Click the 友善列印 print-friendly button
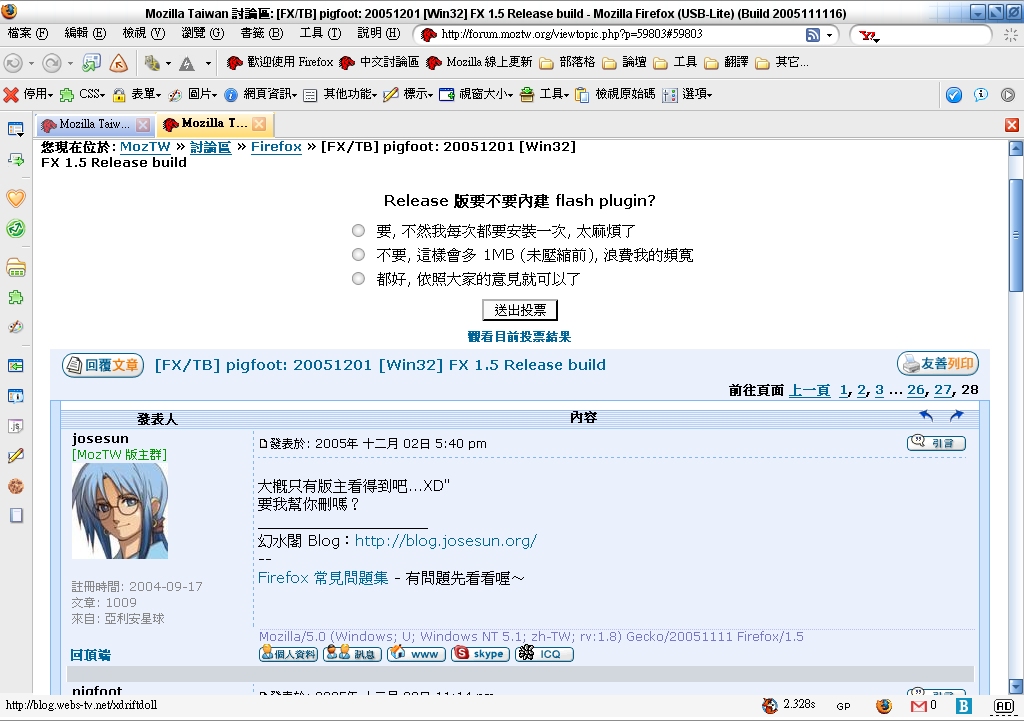Viewport: 1024px width, 721px height. click(x=938, y=364)
